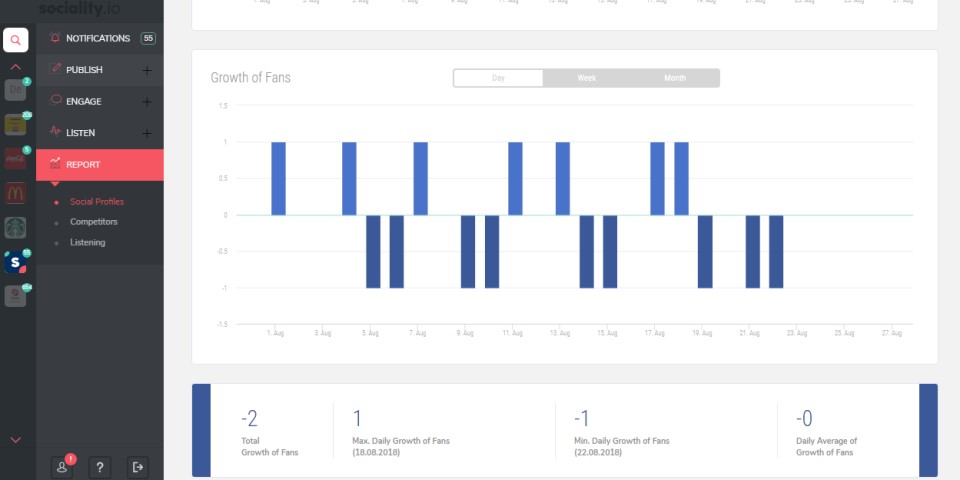Open the user account icon at bottom
The image size is (960, 480).
click(x=62, y=466)
